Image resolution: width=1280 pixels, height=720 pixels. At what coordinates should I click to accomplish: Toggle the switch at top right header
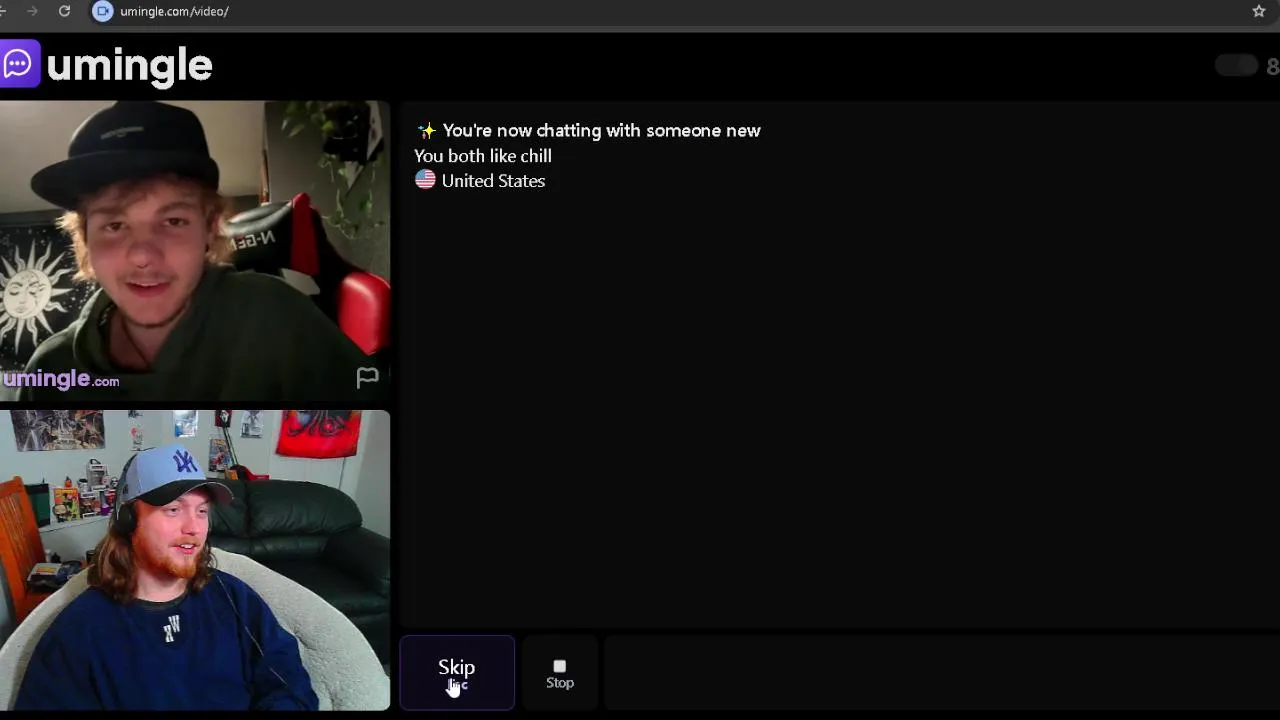click(1236, 65)
